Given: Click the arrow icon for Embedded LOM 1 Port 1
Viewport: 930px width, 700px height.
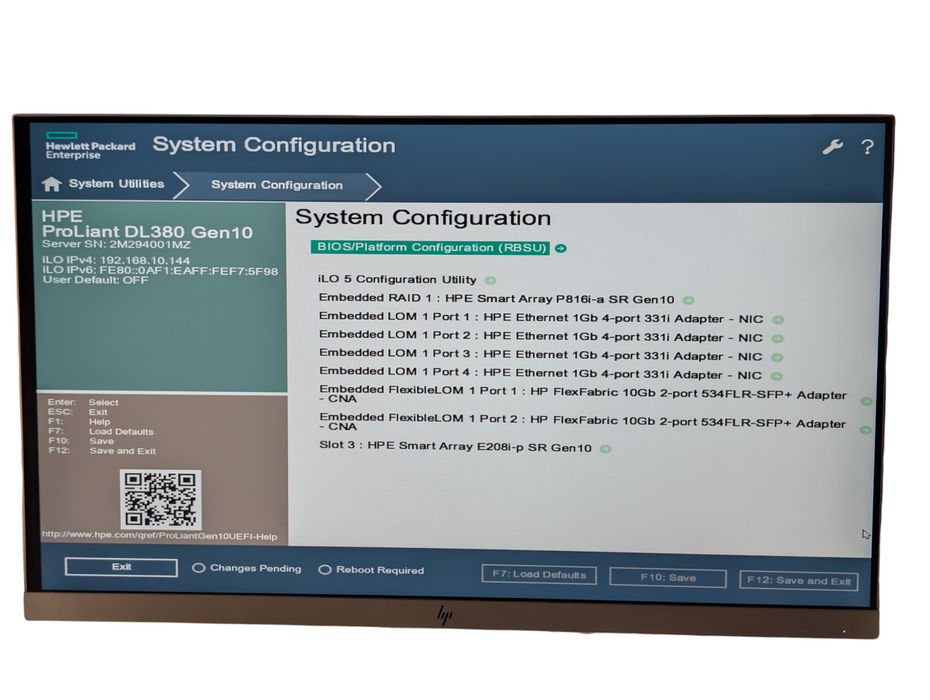Looking at the screenshot, I should (x=778, y=320).
